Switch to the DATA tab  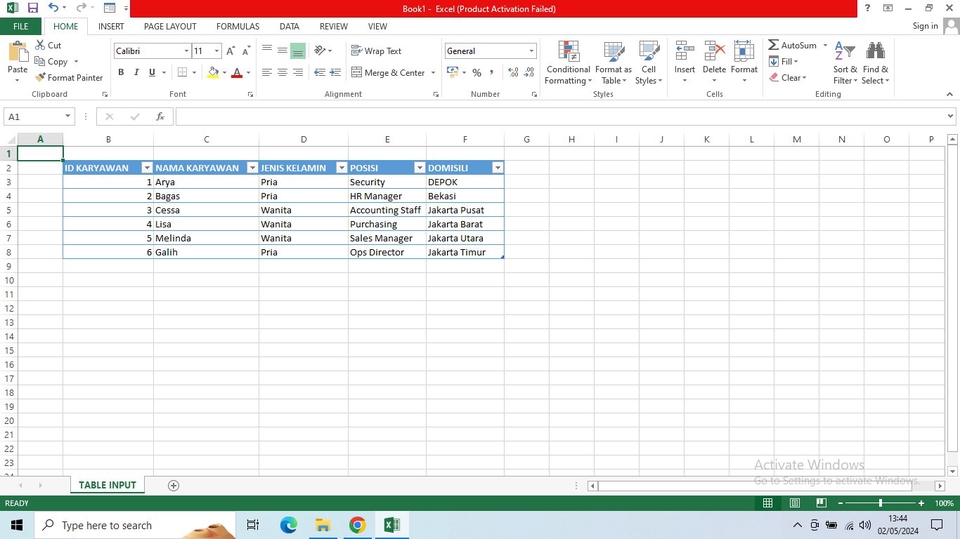click(x=289, y=26)
